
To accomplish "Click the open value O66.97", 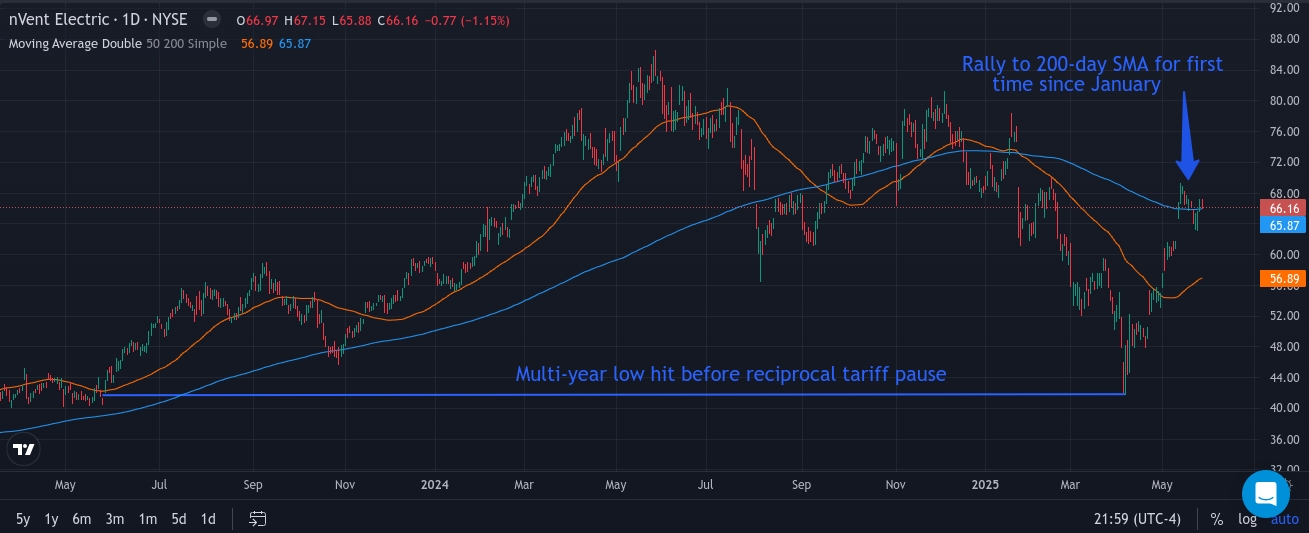I will pos(256,19).
